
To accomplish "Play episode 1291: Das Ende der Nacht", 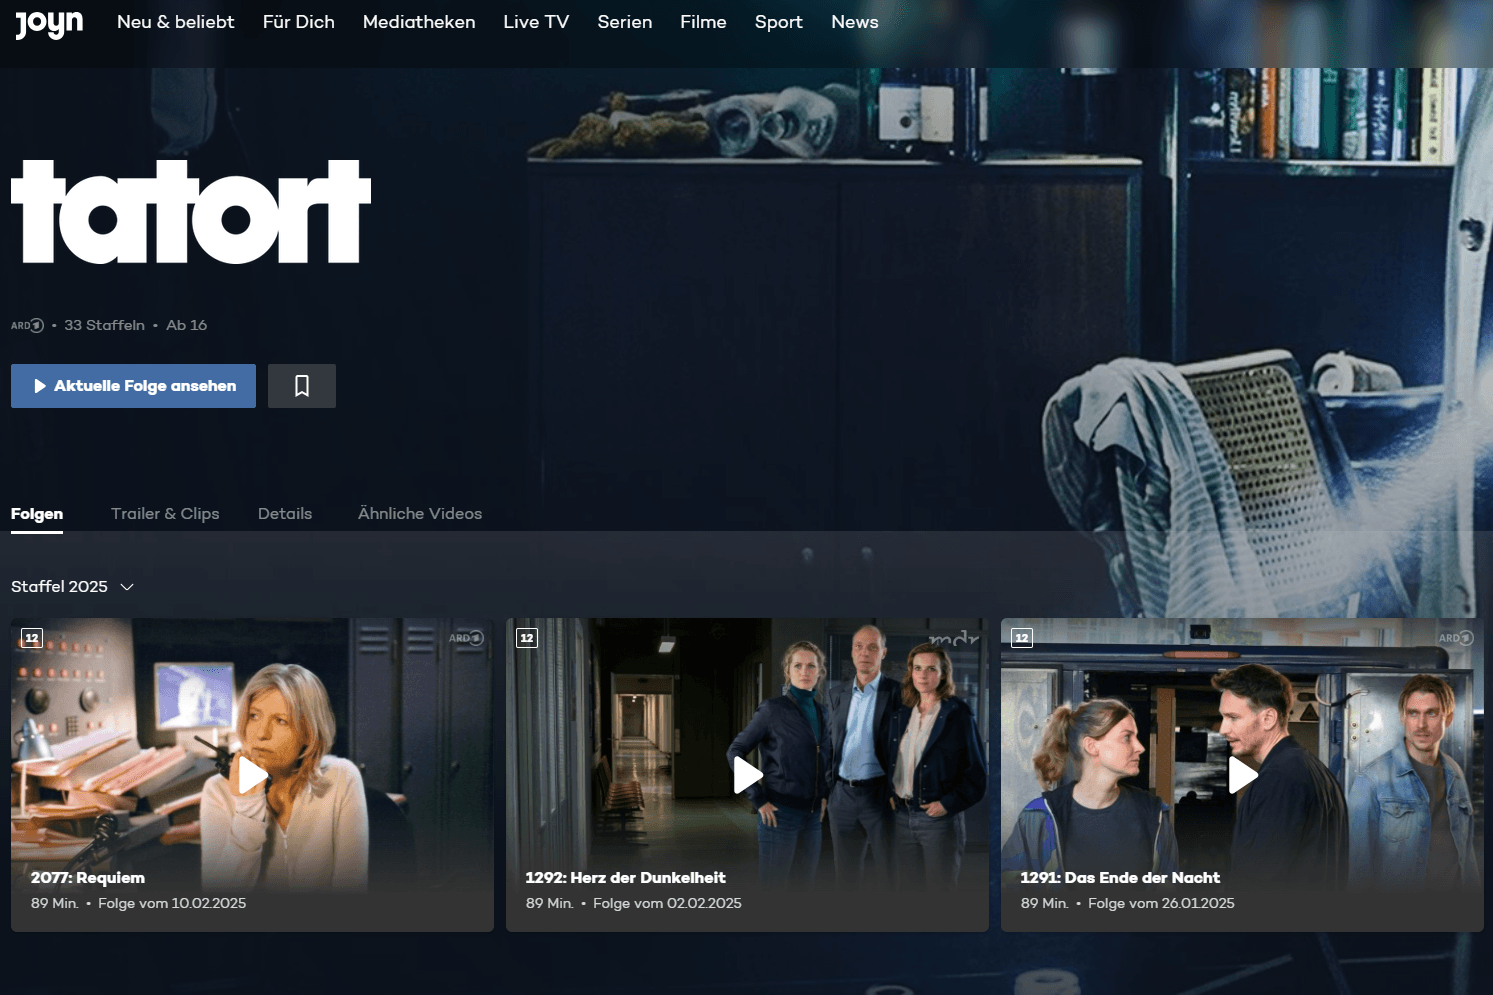I will click(x=1242, y=775).
